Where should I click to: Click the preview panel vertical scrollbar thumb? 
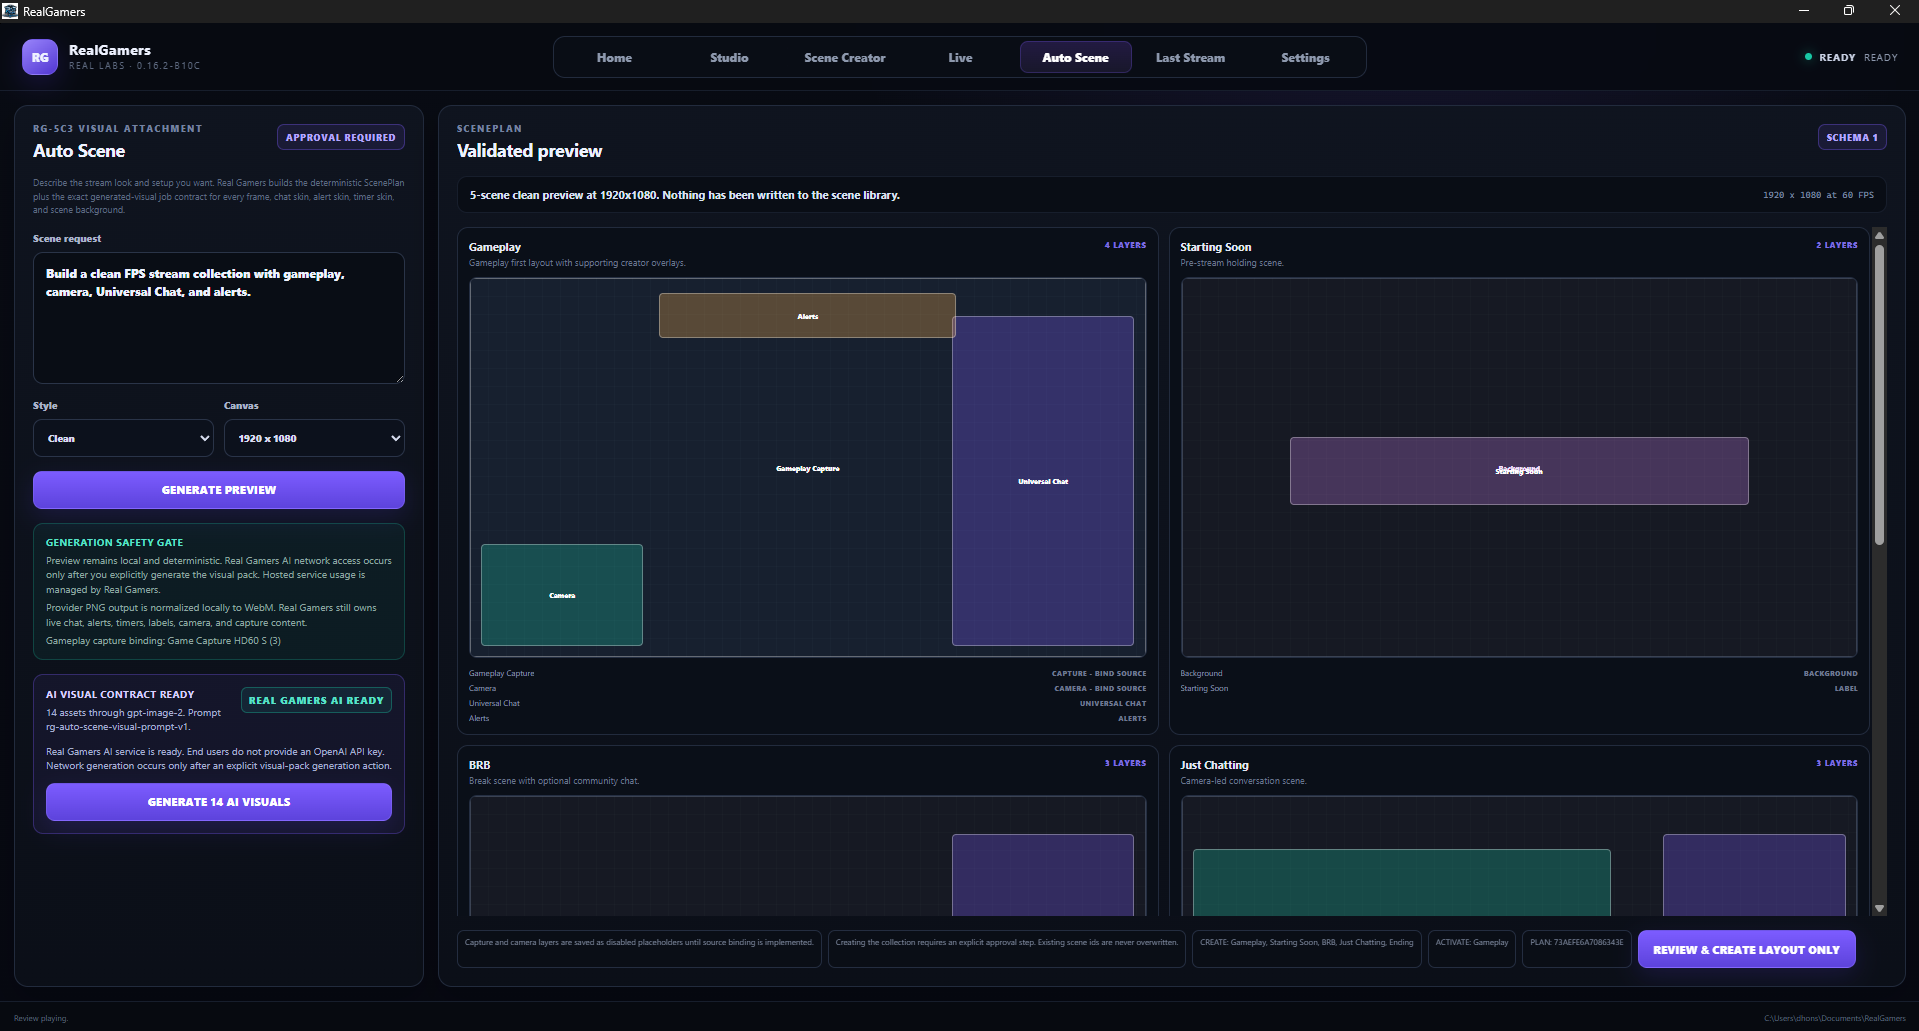(1879, 395)
